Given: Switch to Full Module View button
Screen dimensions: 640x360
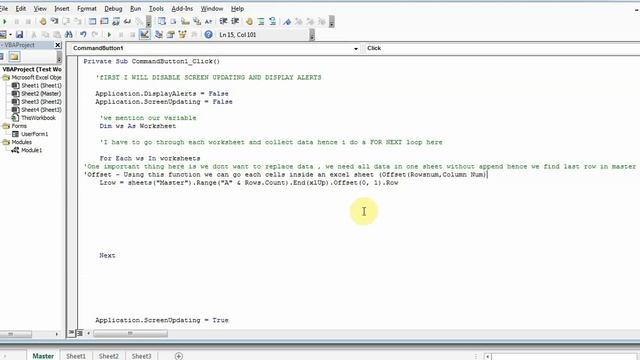Looking at the screenshot, I should [79, 333].
